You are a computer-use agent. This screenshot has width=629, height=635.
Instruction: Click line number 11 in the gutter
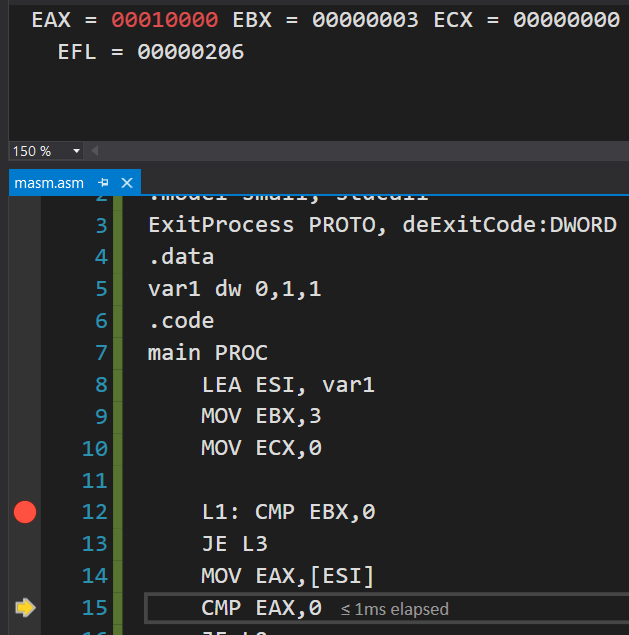(x=95, y=481)
